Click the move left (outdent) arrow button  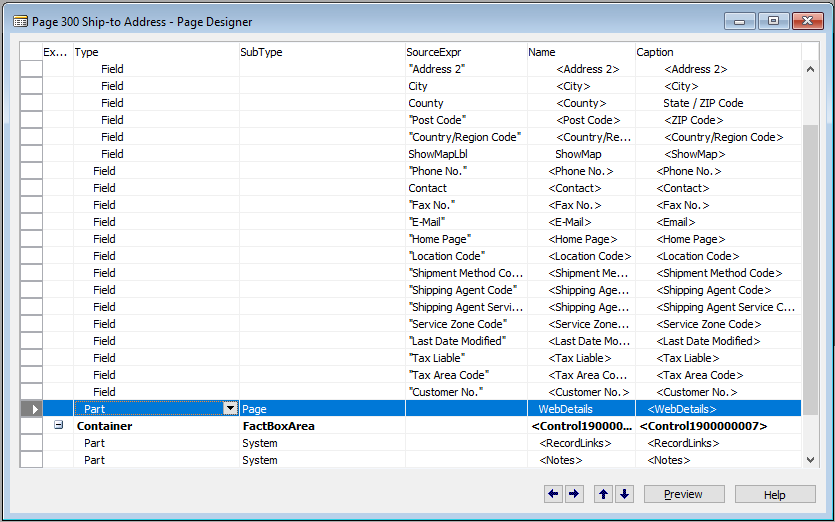pos(553,494)
